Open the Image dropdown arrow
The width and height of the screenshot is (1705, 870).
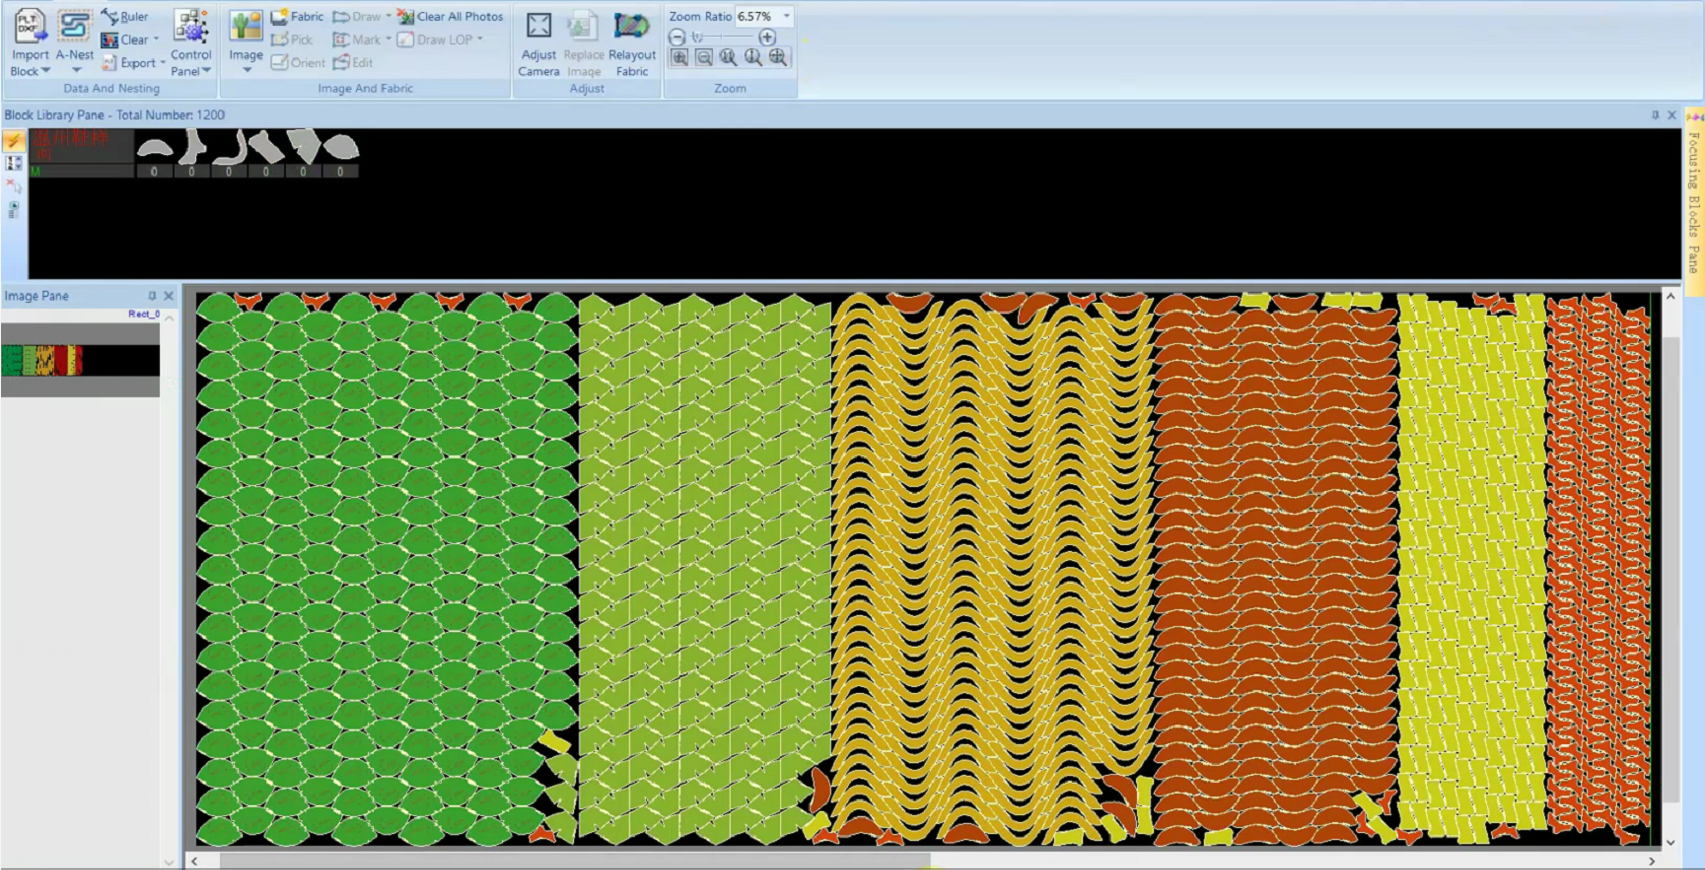pos(246,70)
